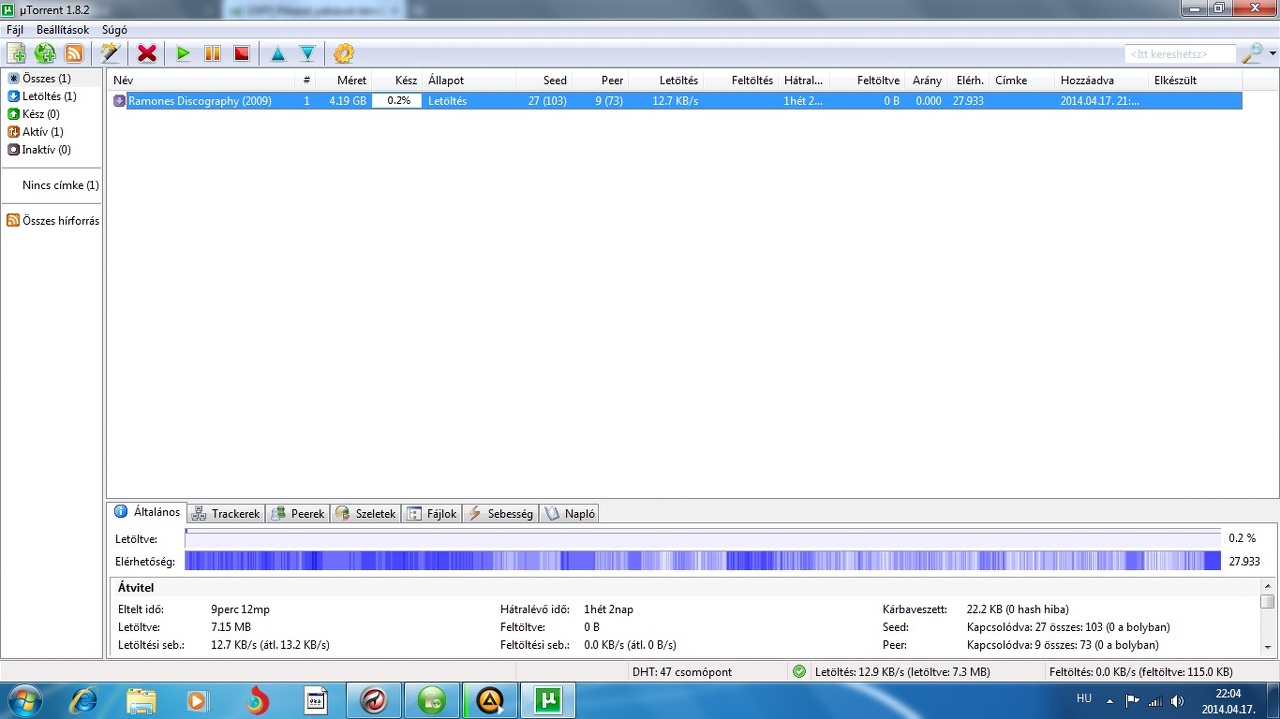Open Internet Explorer from taskbar

pos(83,701)
